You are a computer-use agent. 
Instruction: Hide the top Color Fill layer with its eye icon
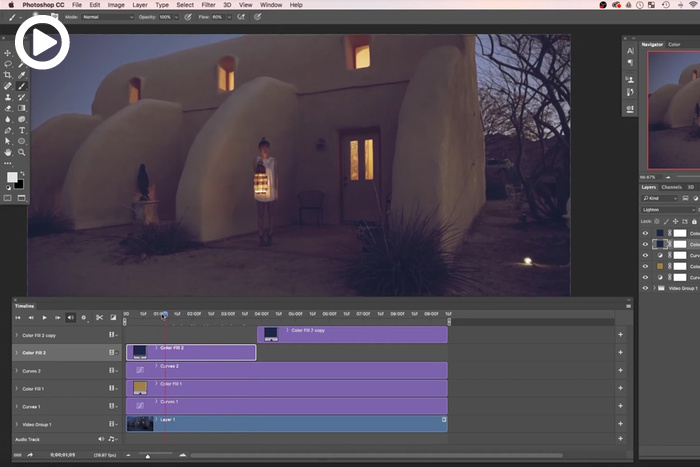(644, 232)
